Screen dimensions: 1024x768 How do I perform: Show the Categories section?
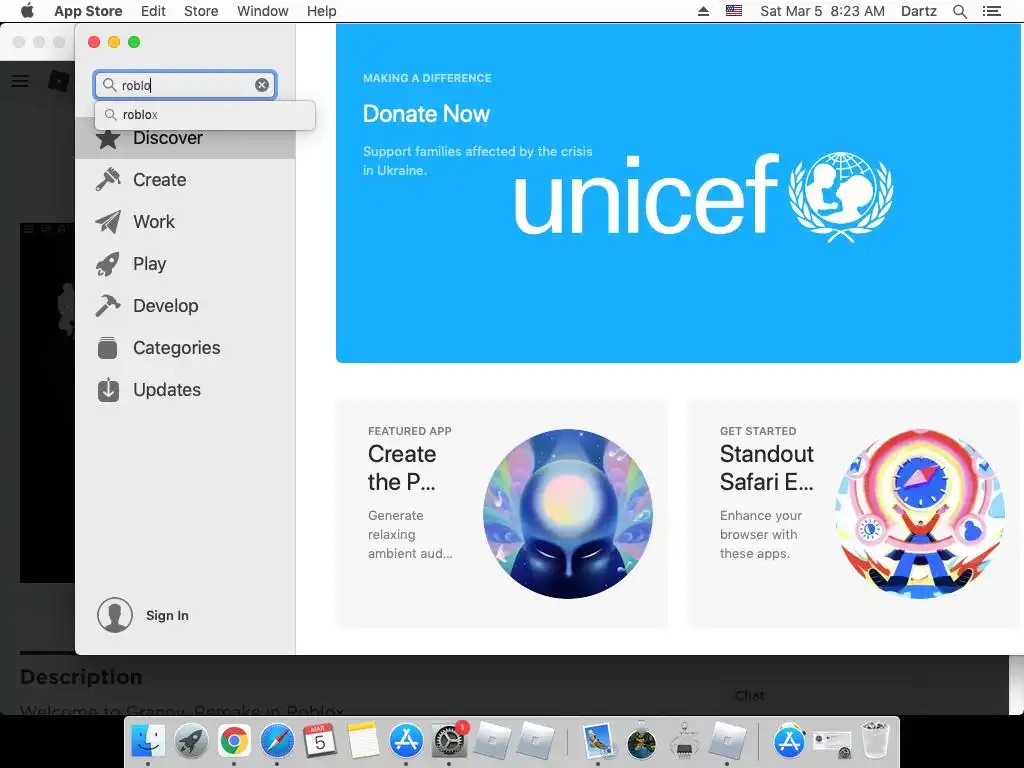pyautogui.click(x=176, y=347)
